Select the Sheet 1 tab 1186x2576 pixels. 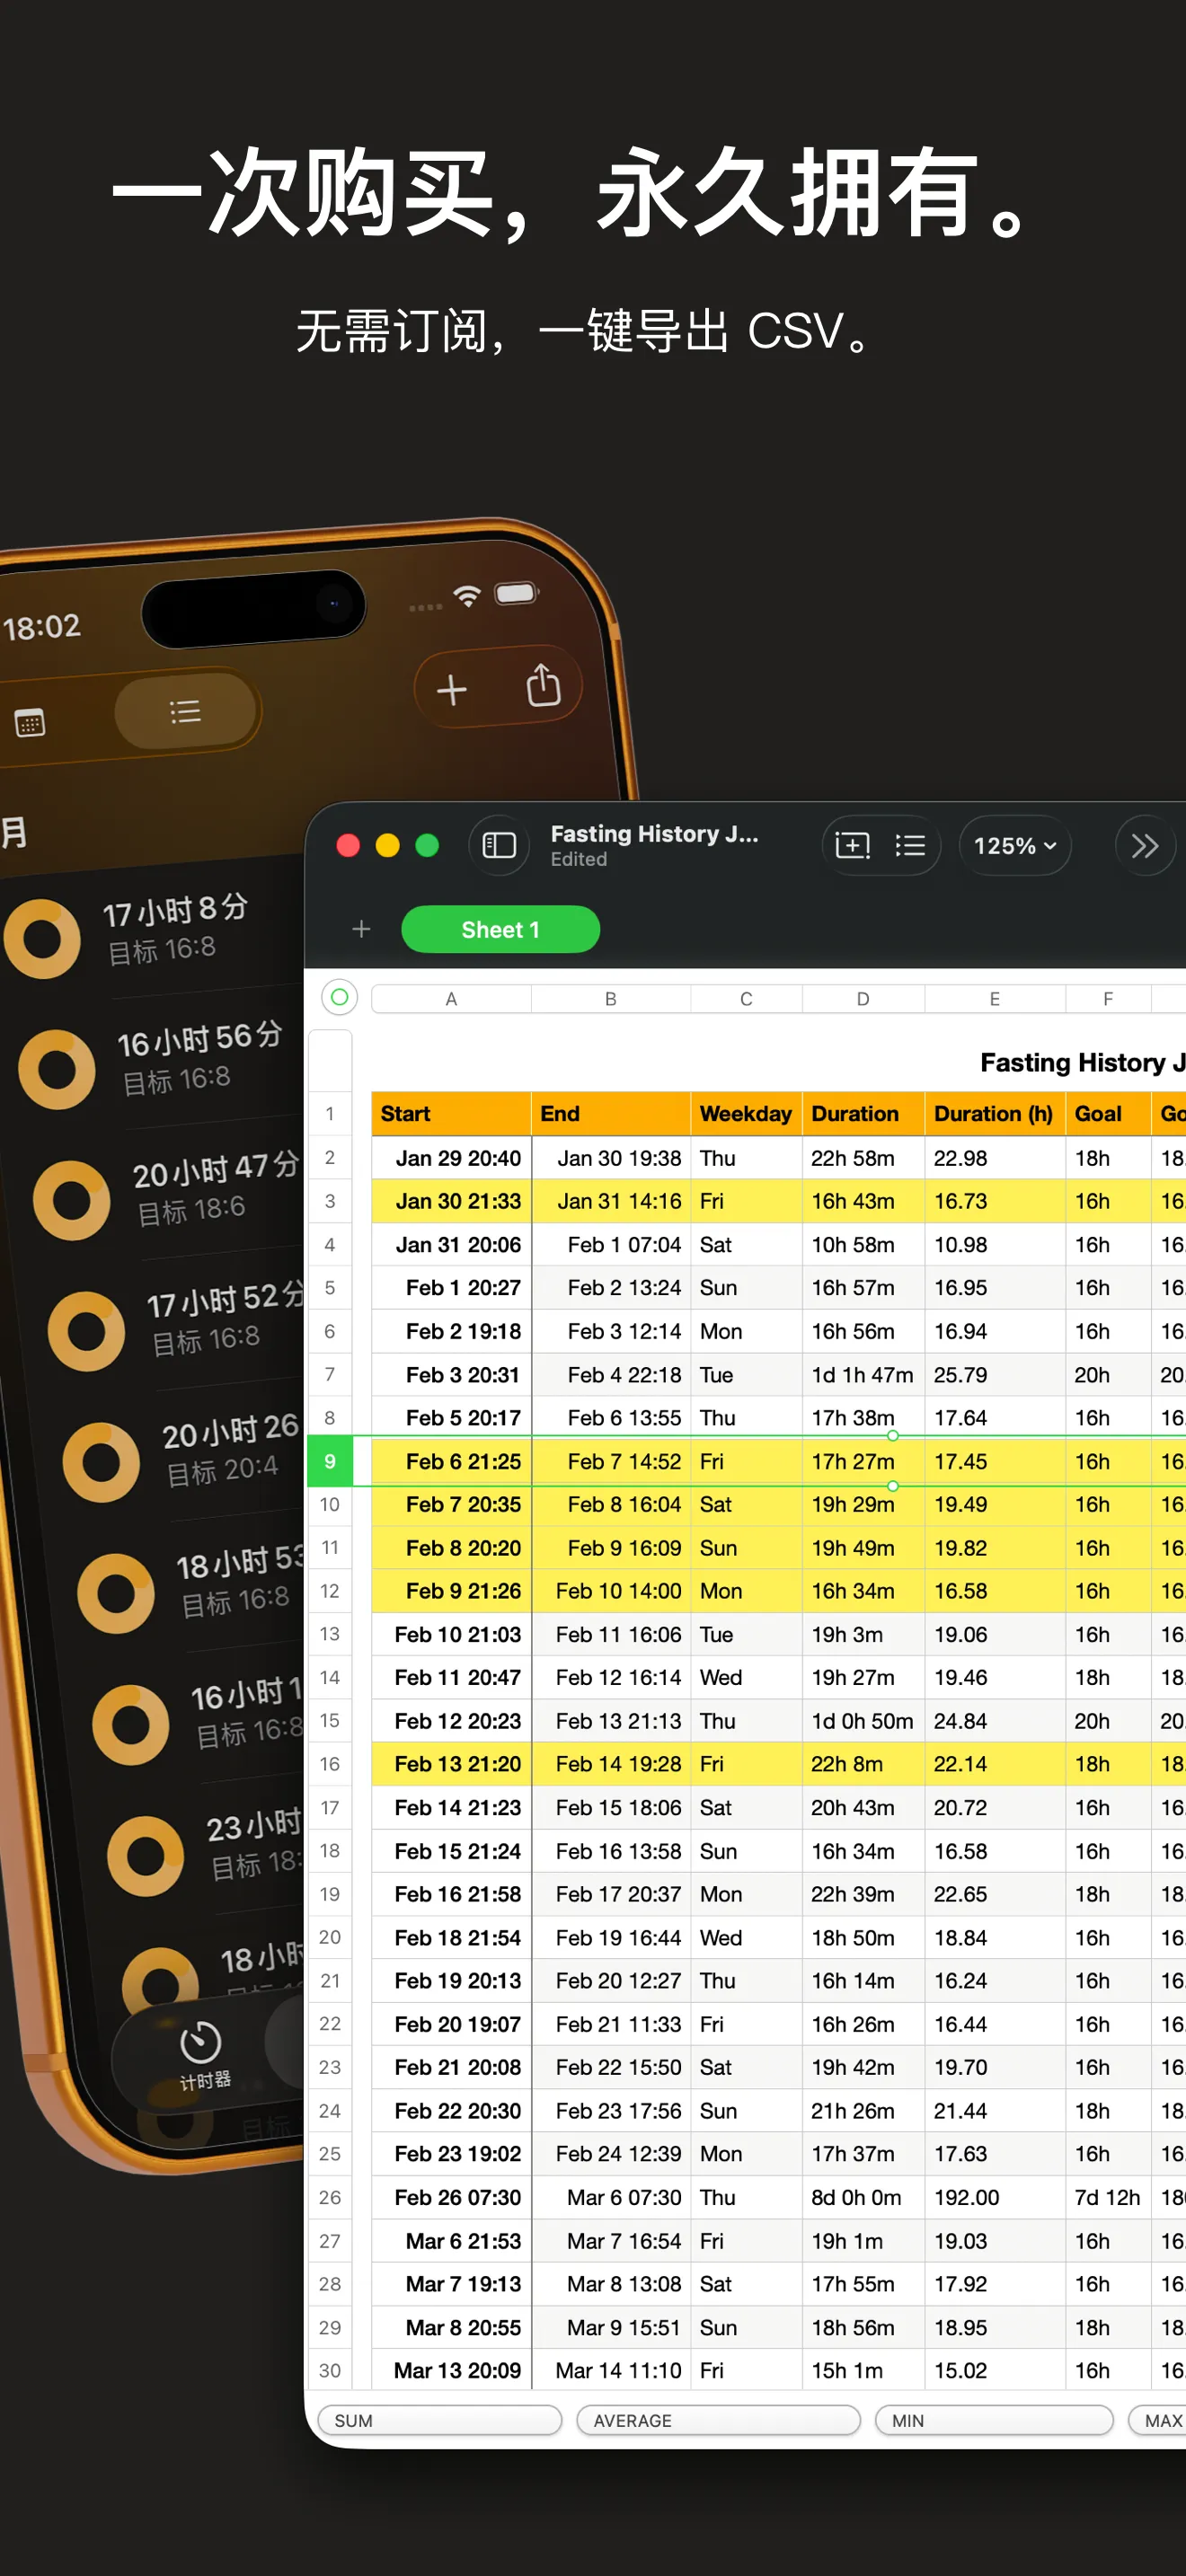tap(500, 929)
